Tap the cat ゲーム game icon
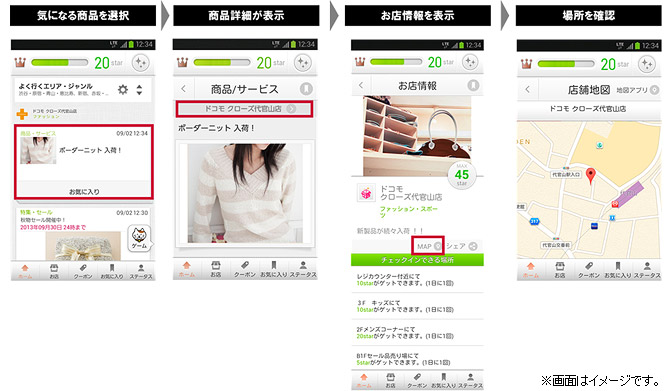The height and width of the screenshot is (391, 672). 139,238
